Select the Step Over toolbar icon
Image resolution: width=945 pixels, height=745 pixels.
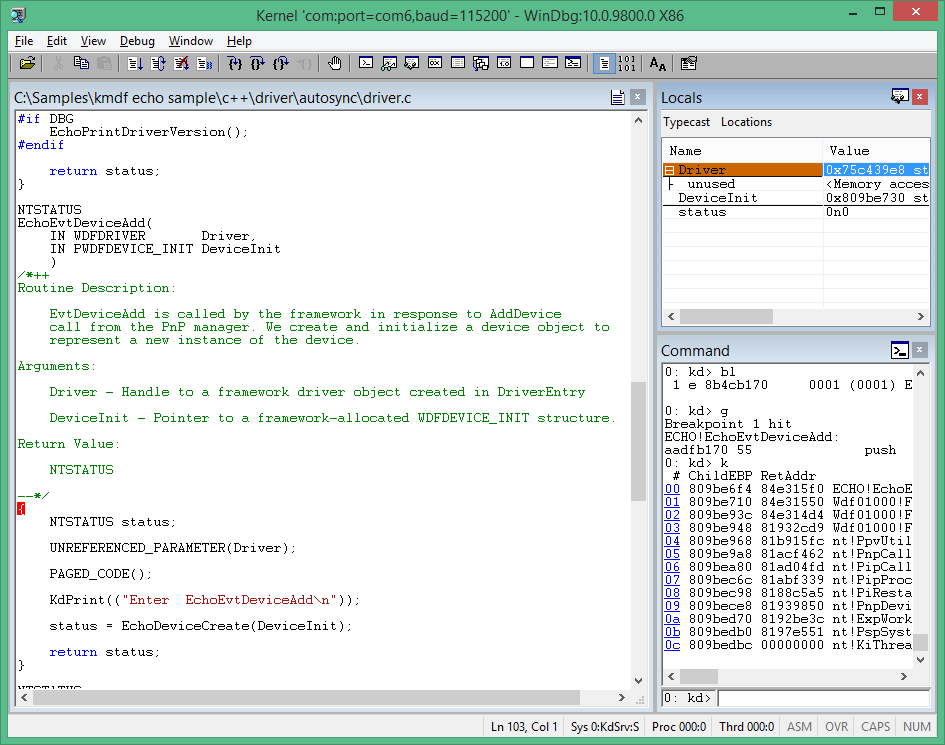pos(257,63)
